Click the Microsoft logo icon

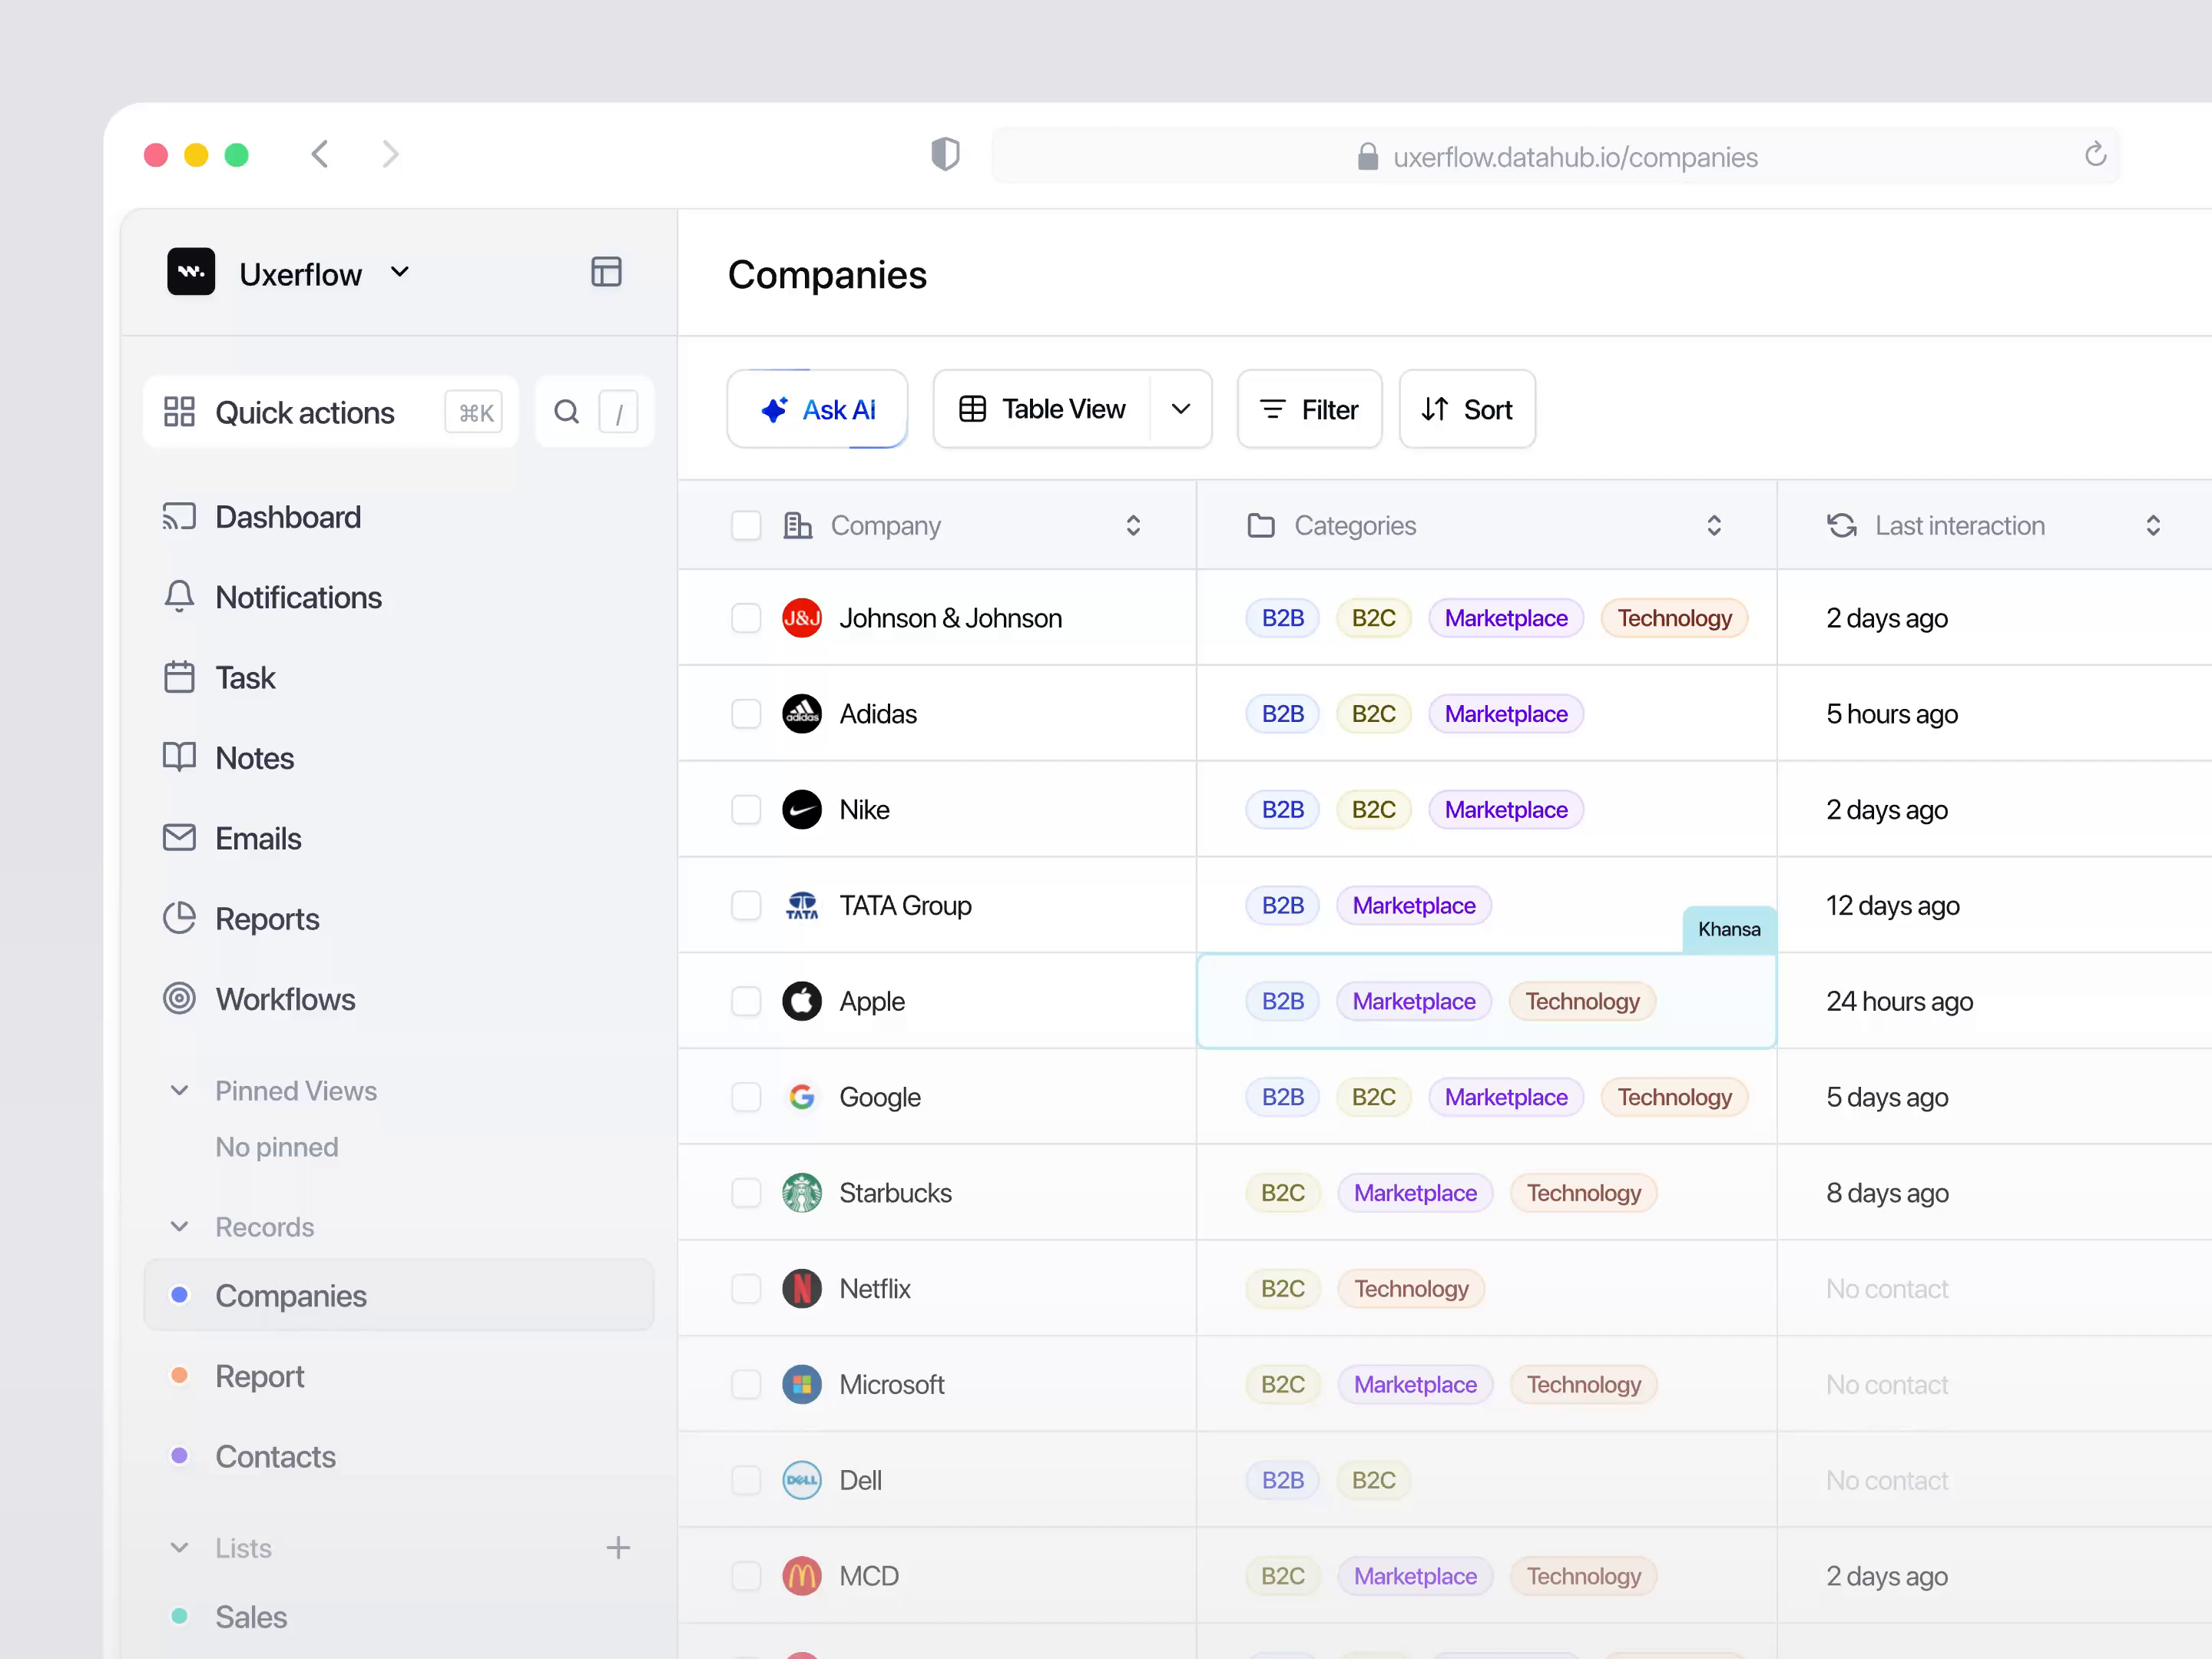tap(801, 1385)
